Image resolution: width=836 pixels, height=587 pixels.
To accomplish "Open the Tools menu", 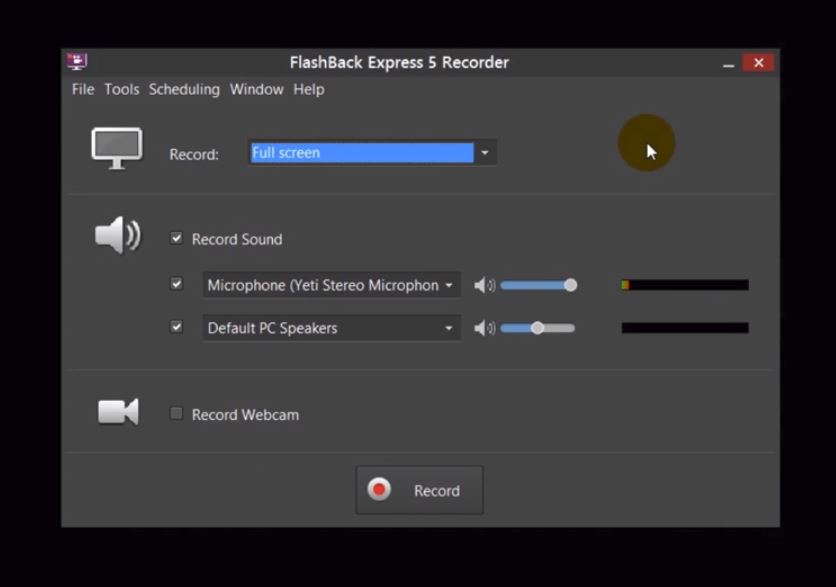I will click(x=122, y=89).
